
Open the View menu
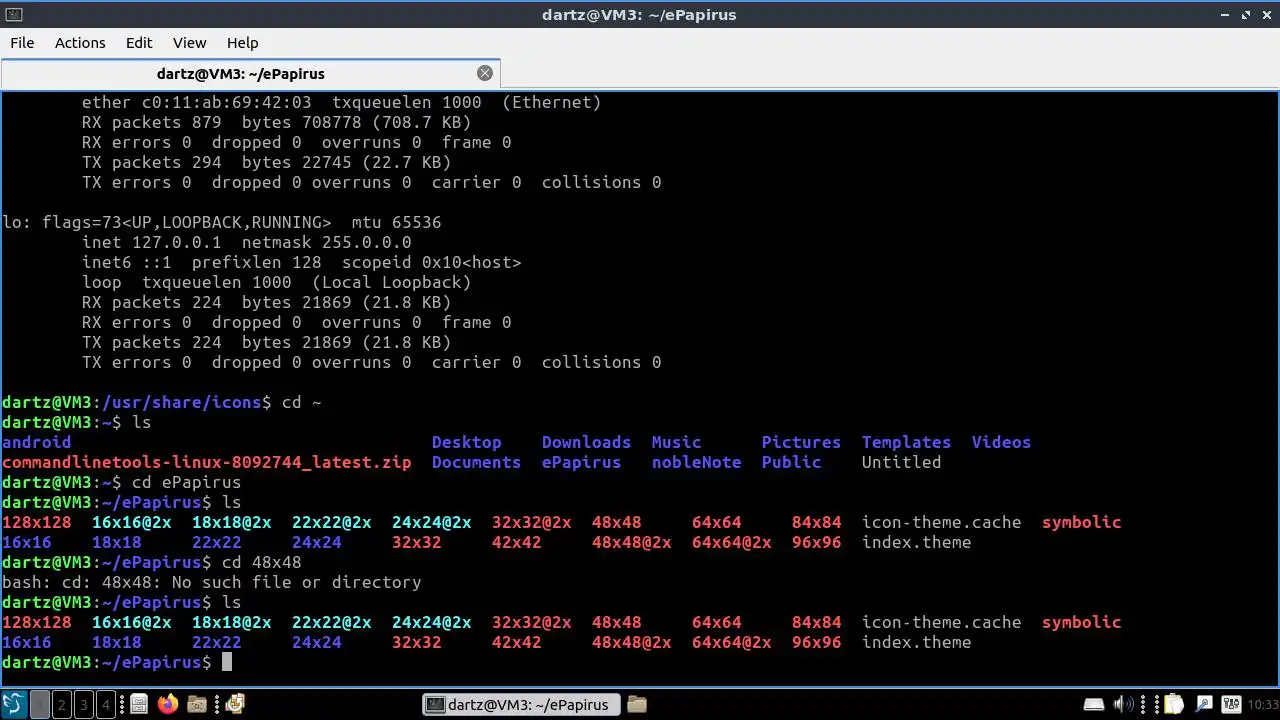(189, 43)
